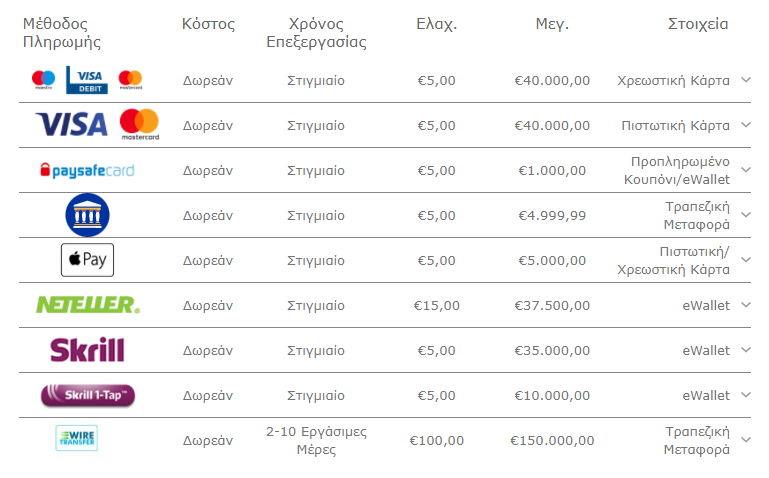This screenshot has width=769, height=478.
Task: Expand the Wire Transfer row chevron
Action: coord(746,440)
